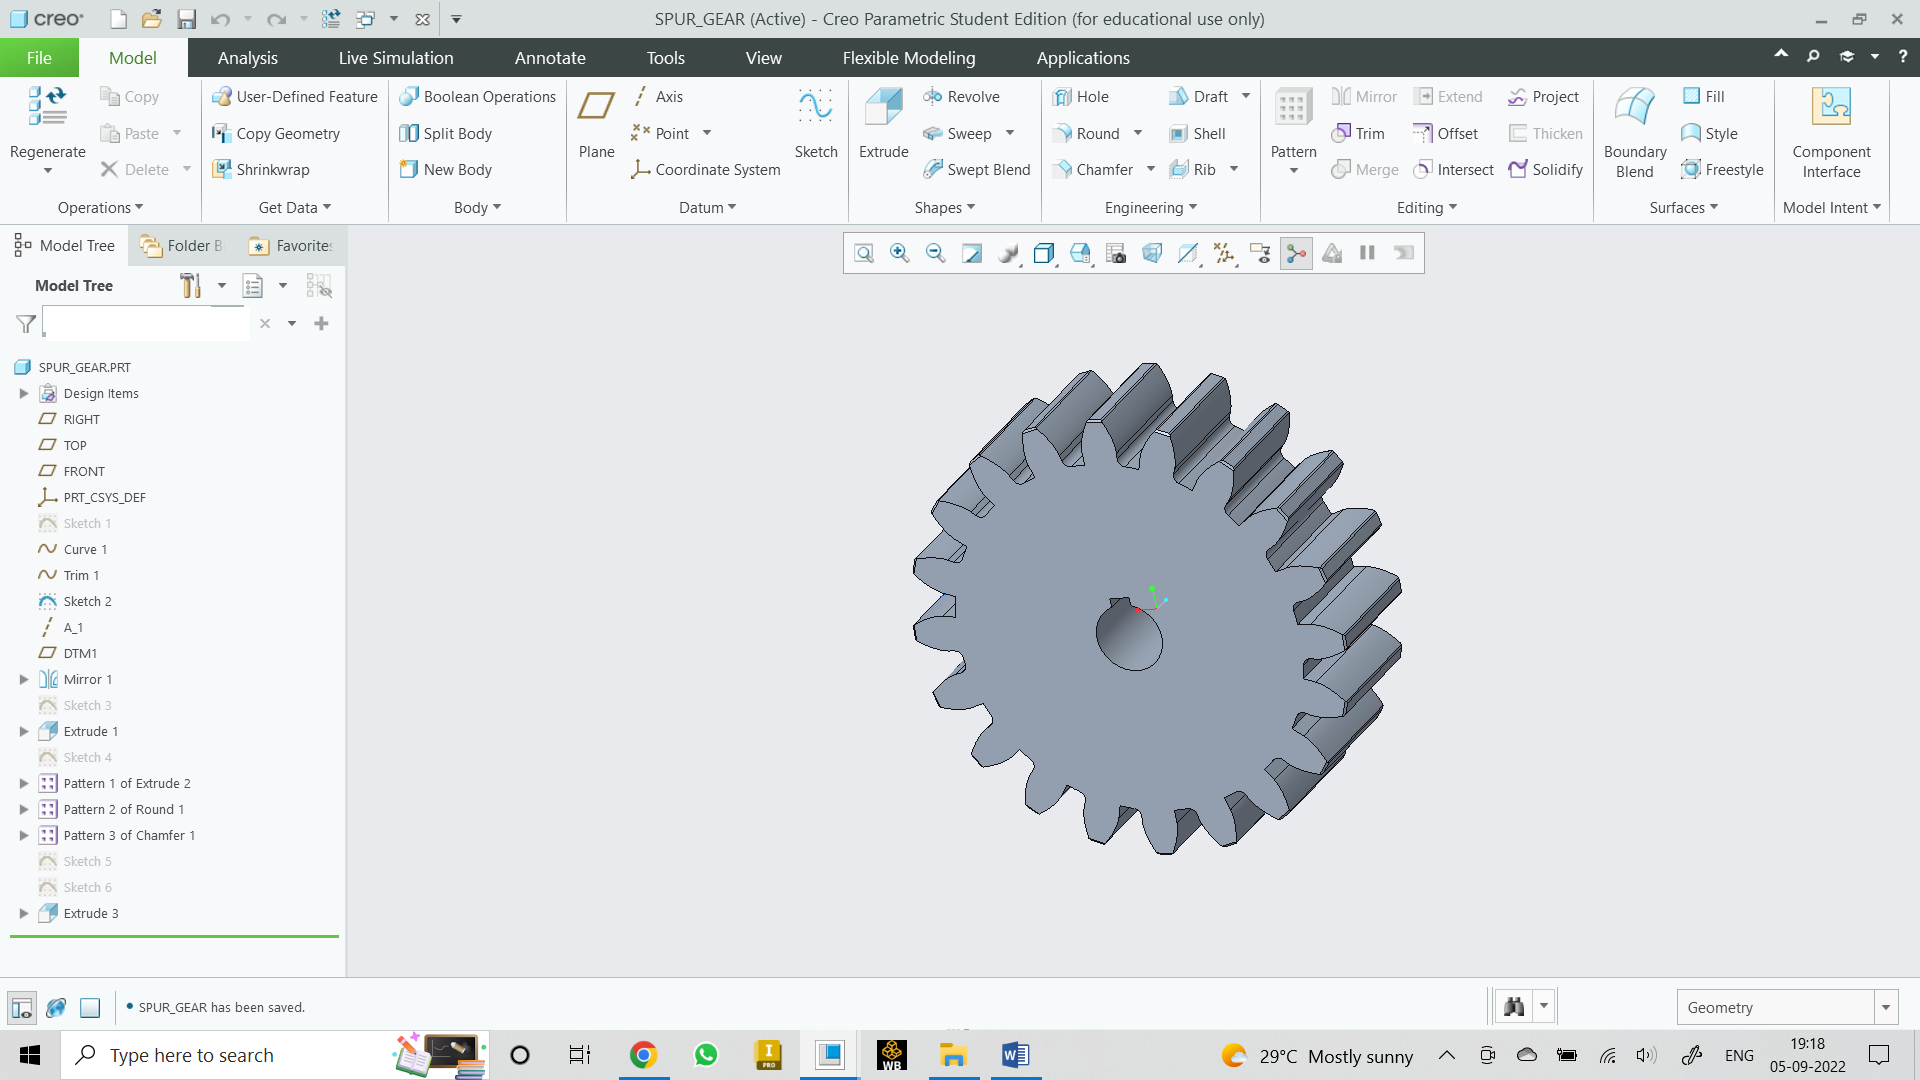The image size is (1920, 1080).
Task: Click the binoculars Find icon
Action: coord(1514,1007)
